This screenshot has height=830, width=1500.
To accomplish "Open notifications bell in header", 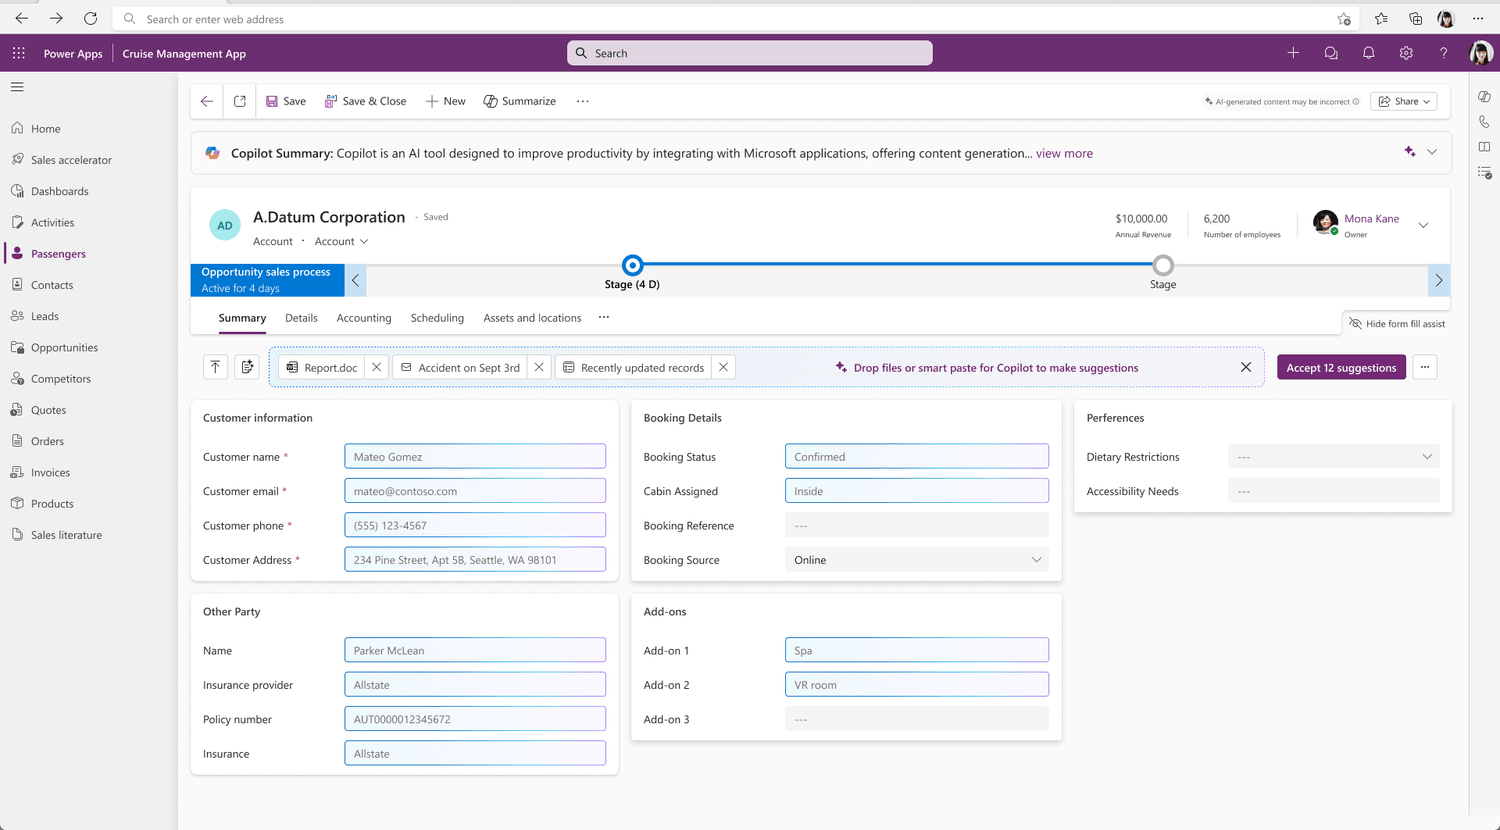I will (1369, 53).
